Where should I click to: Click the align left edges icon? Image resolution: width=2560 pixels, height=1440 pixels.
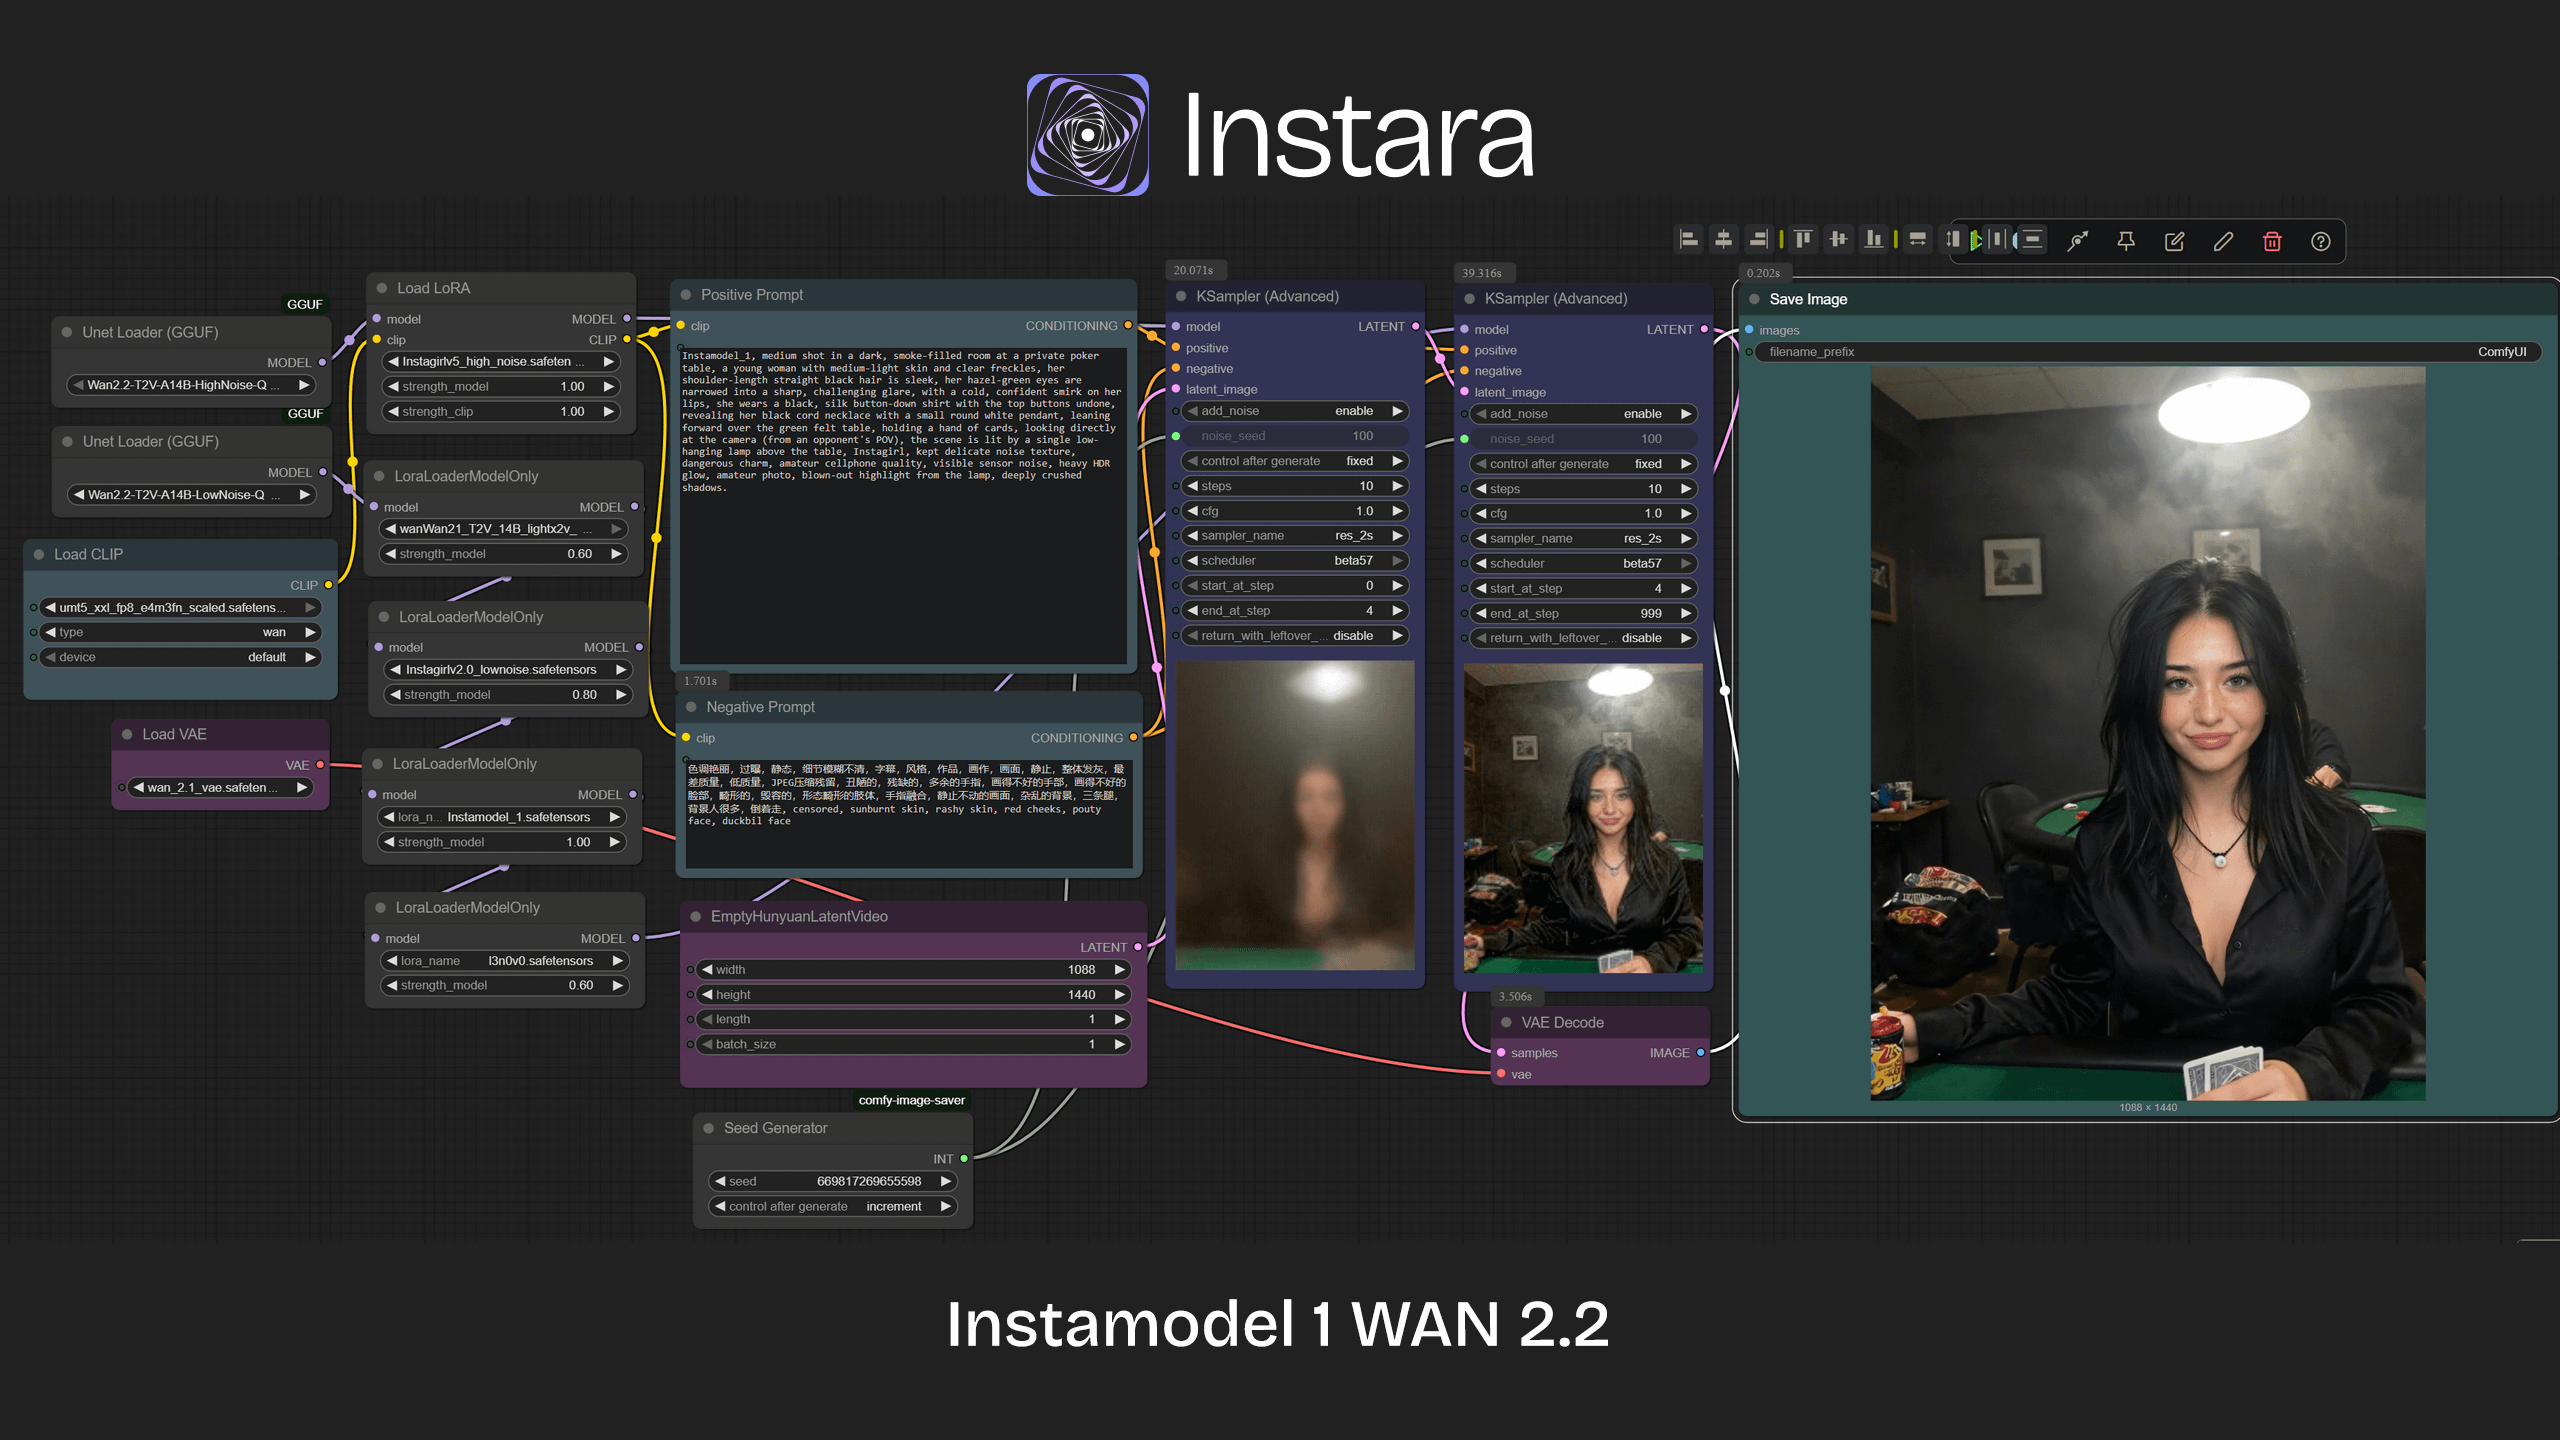[x=1689, y=240]
